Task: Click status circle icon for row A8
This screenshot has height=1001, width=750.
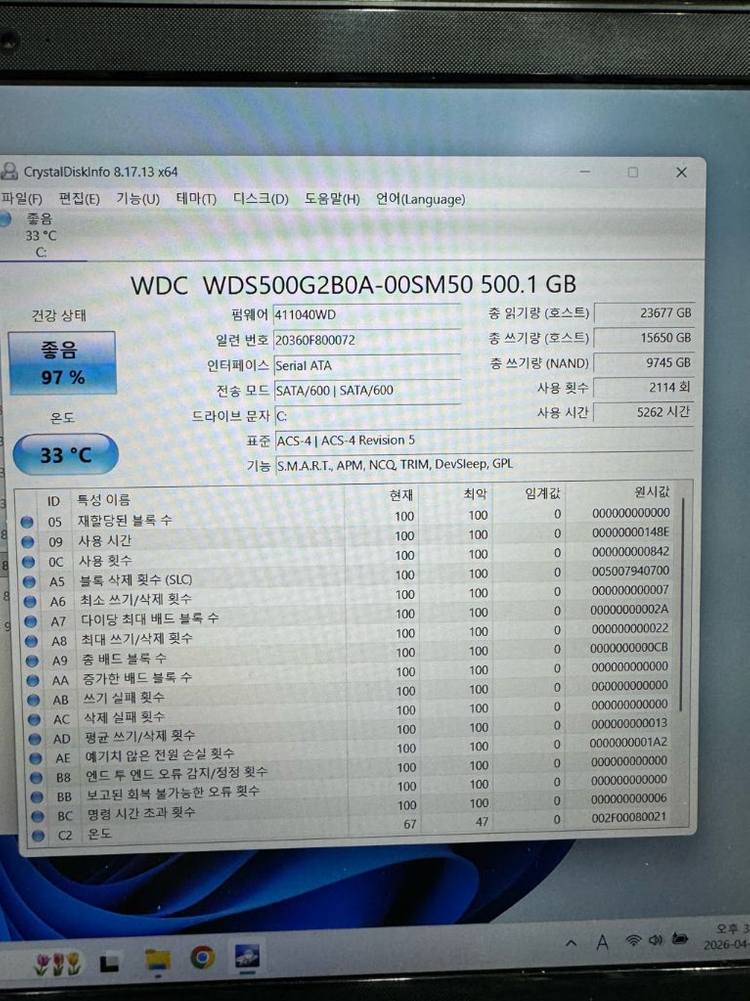Action: point(31,641)
